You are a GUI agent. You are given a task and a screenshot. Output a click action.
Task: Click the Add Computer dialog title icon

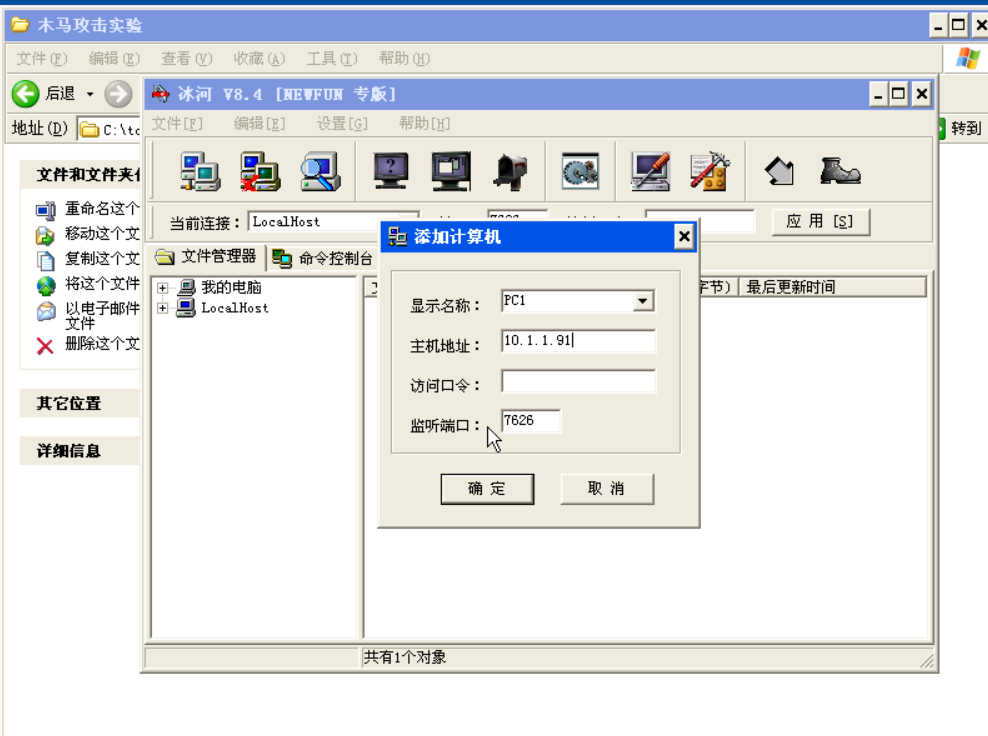pyautogui.click(x=398, y=236)
